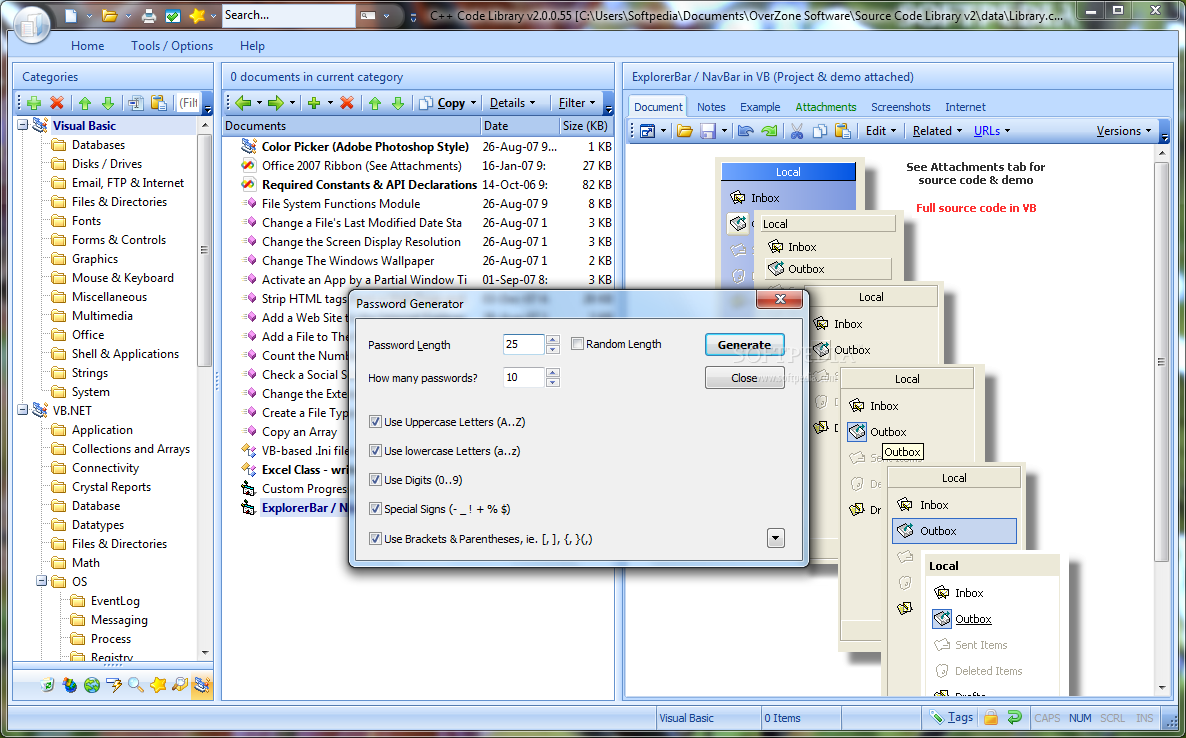Collapse the OS folder node

[x=42, y=581]
